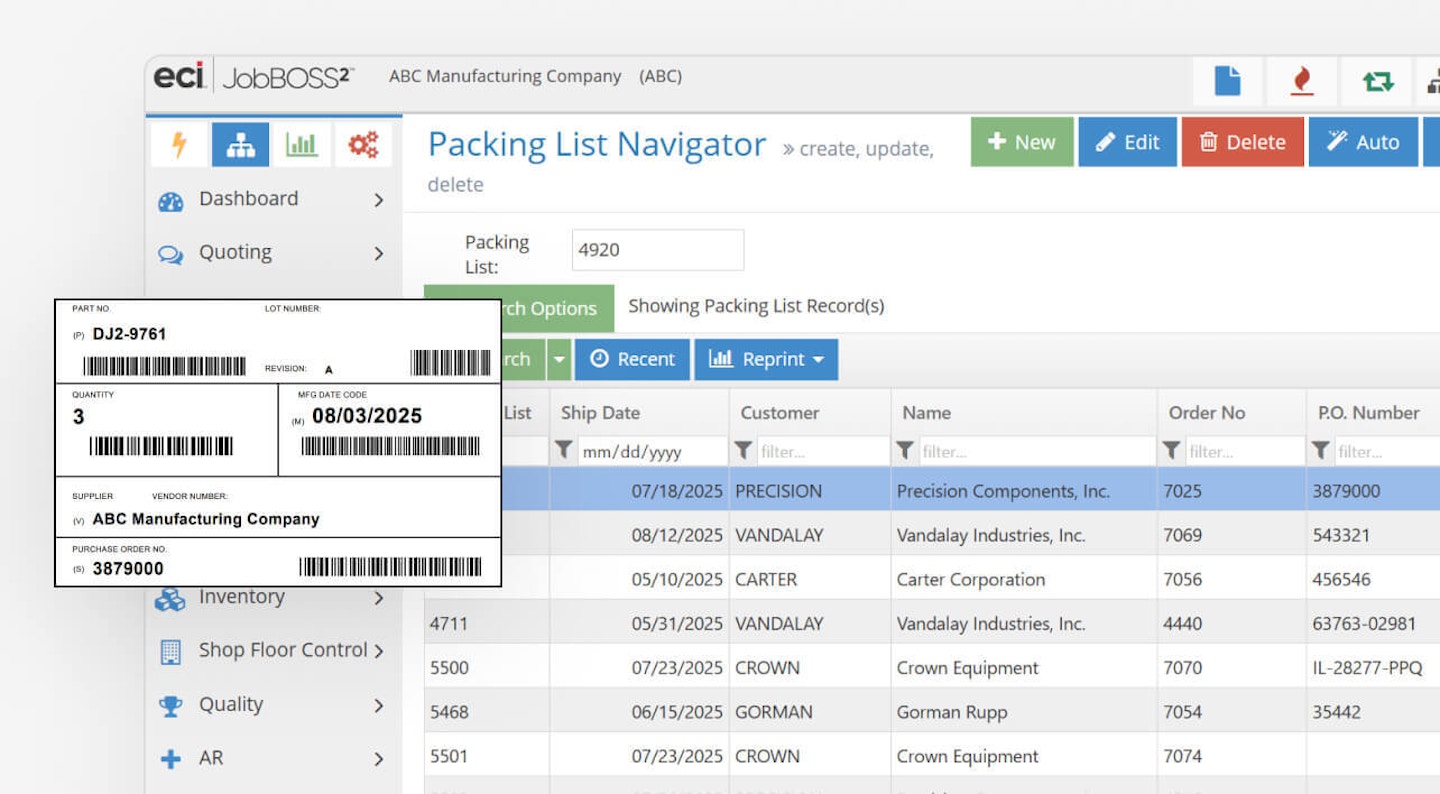Click the Recent button
The width and height of the screenshot is (1440, 794).
pos(632,359)
